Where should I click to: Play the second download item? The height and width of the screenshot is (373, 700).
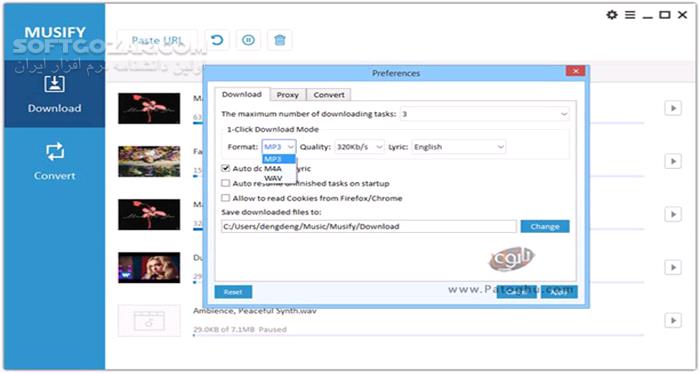[x=673, y=161]
